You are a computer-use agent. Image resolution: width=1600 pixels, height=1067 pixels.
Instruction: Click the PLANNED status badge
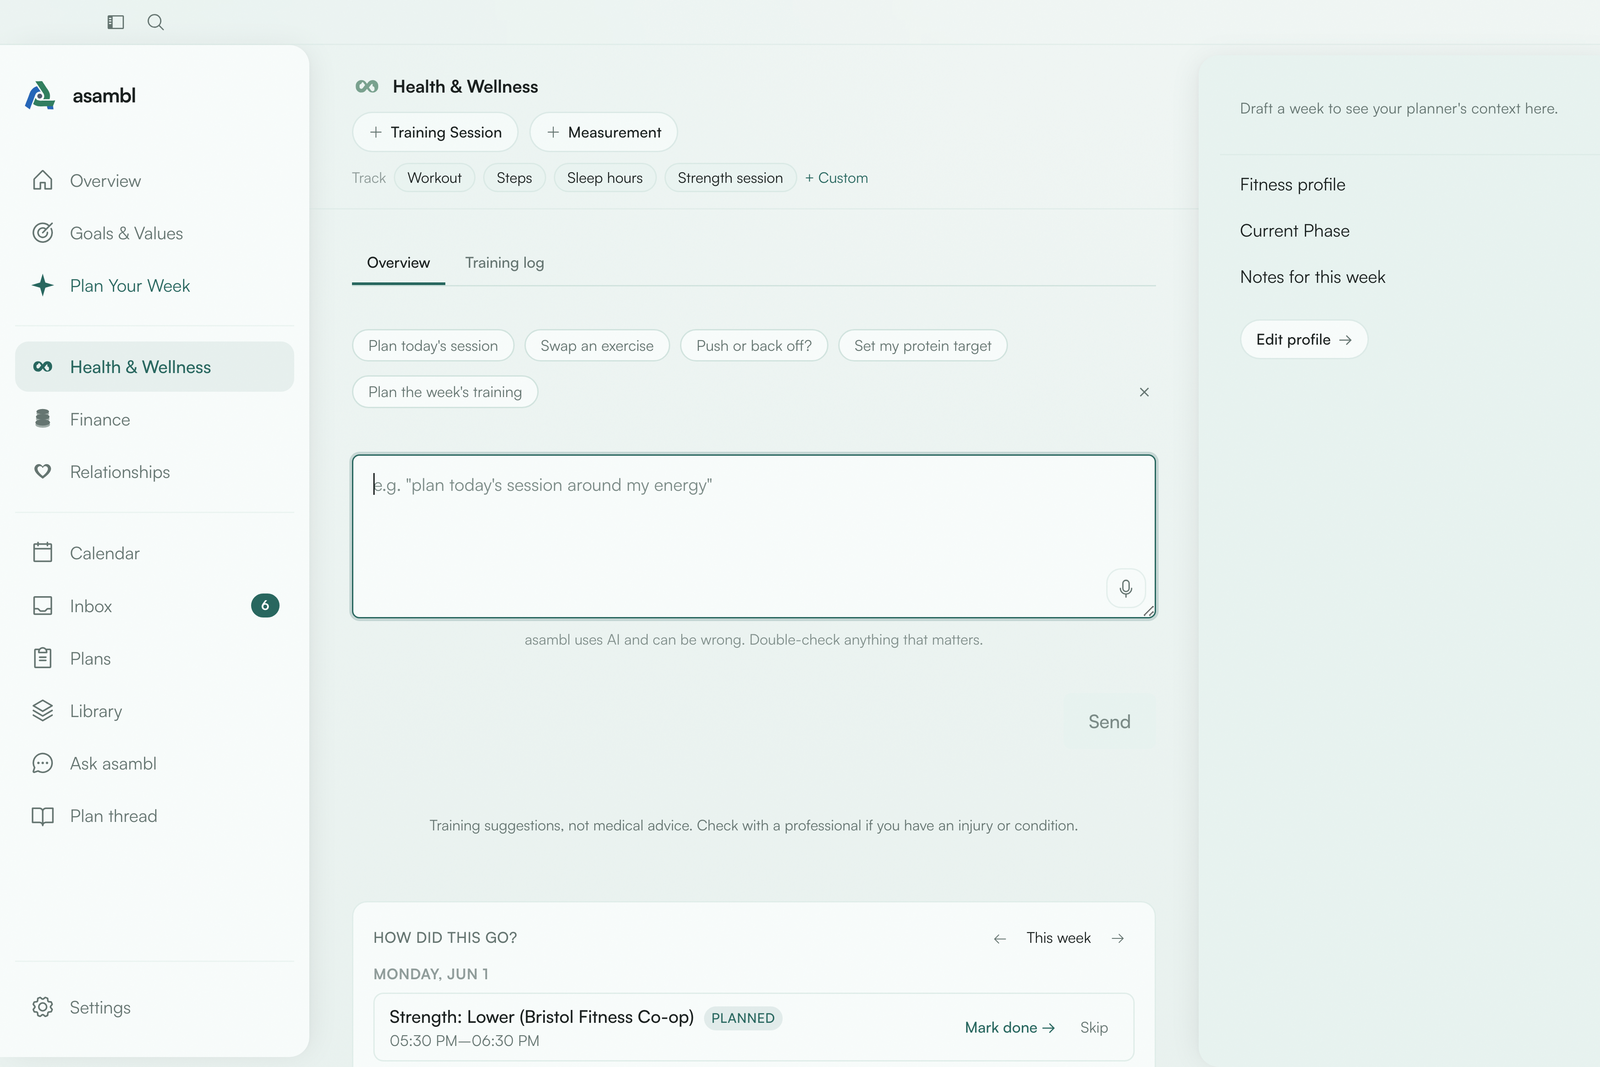[x=743, y=1018]
